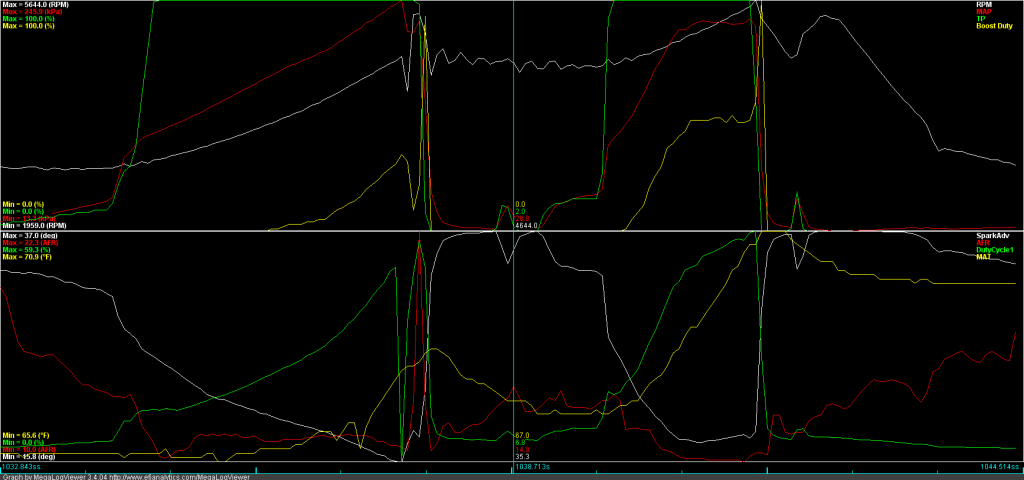
Task: Click the AFR legend label
Action: coord(984,242)
